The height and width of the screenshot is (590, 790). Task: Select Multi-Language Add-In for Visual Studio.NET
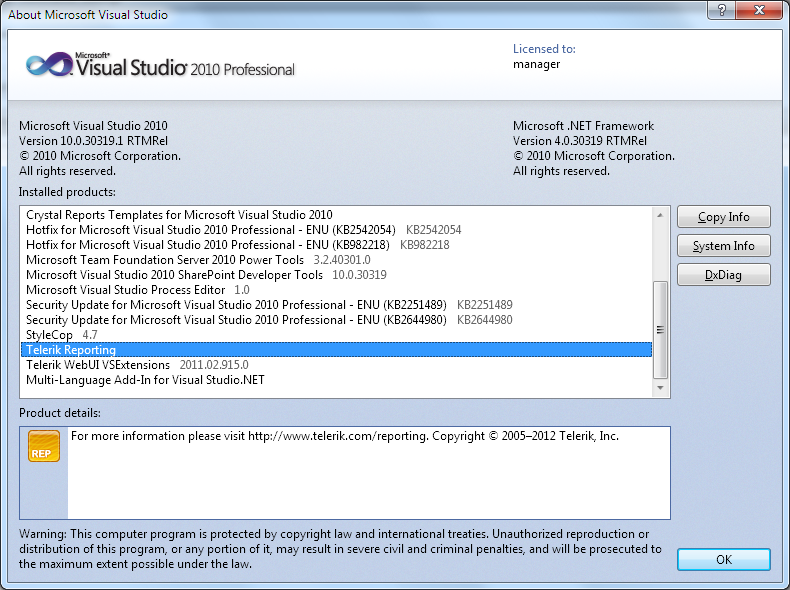(336, 380)
